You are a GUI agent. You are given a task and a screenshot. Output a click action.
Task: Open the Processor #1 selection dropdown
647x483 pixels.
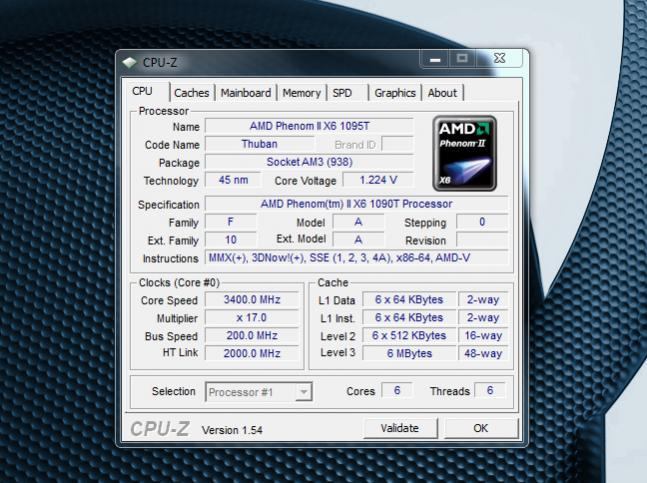tap(259, 392)
